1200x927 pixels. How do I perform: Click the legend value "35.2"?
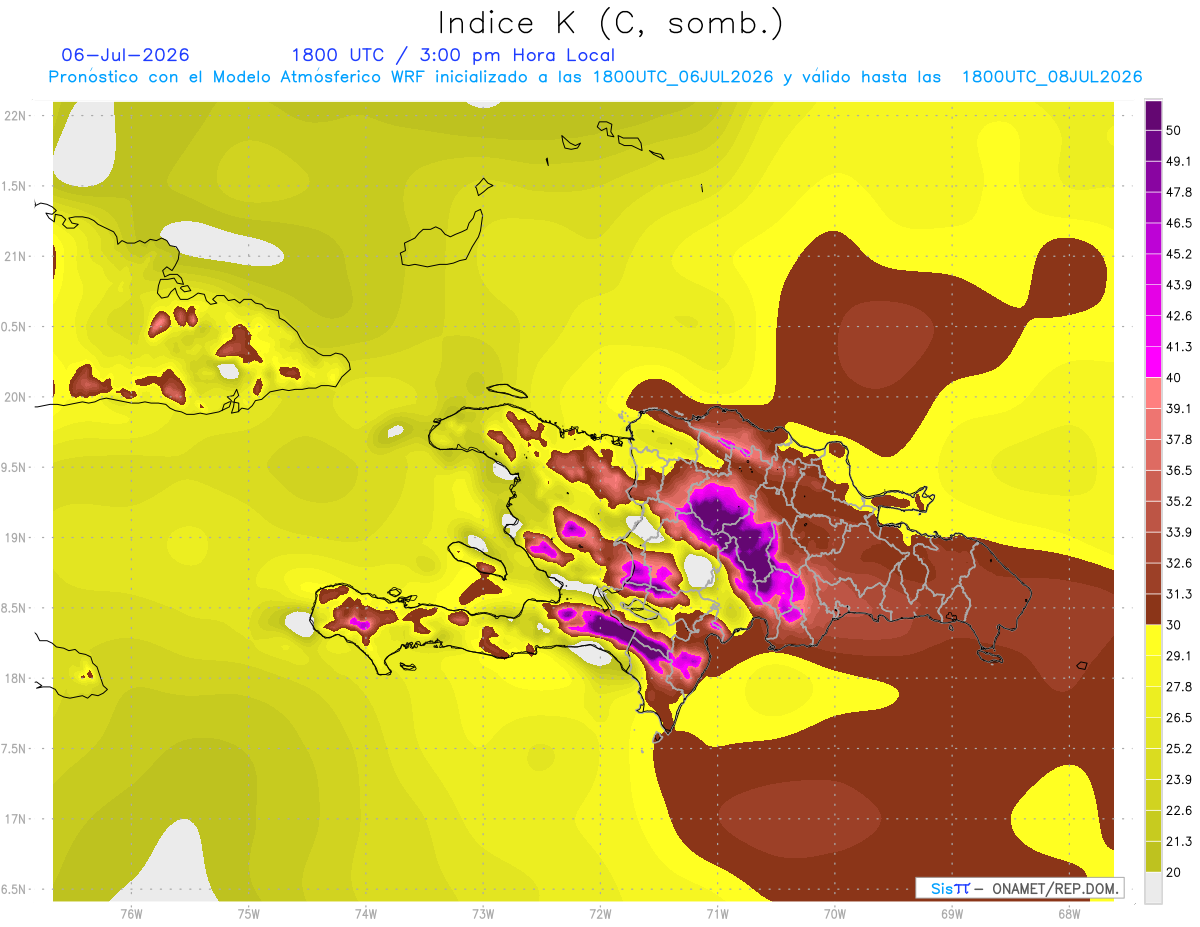[x=1179, y=501]
